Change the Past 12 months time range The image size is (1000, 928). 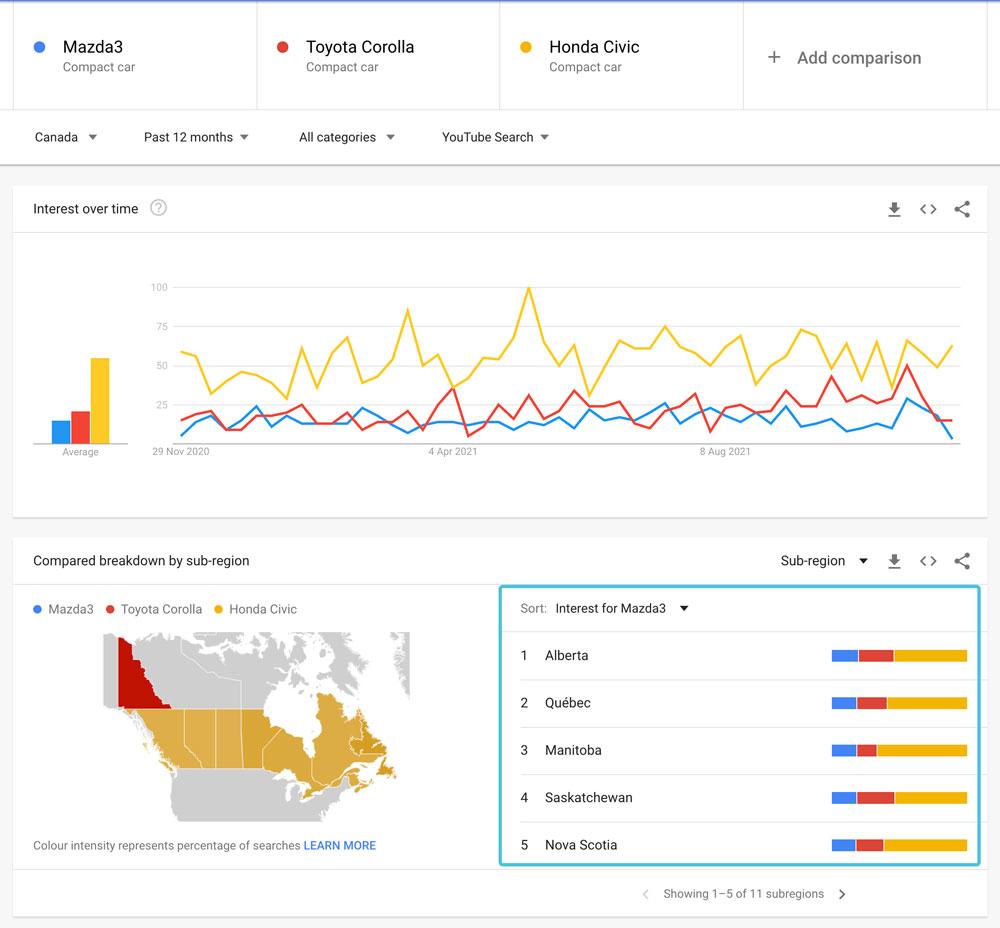coord(196,137)
